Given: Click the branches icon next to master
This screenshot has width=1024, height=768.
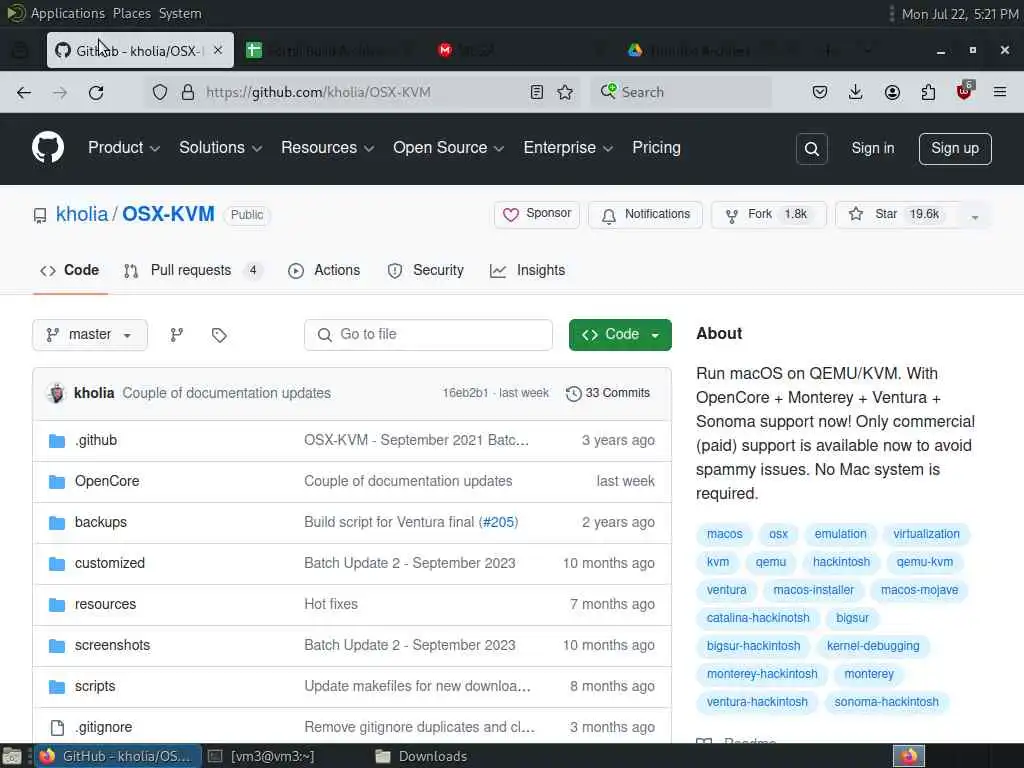Looking at the screenshot, I should point(176,335).
